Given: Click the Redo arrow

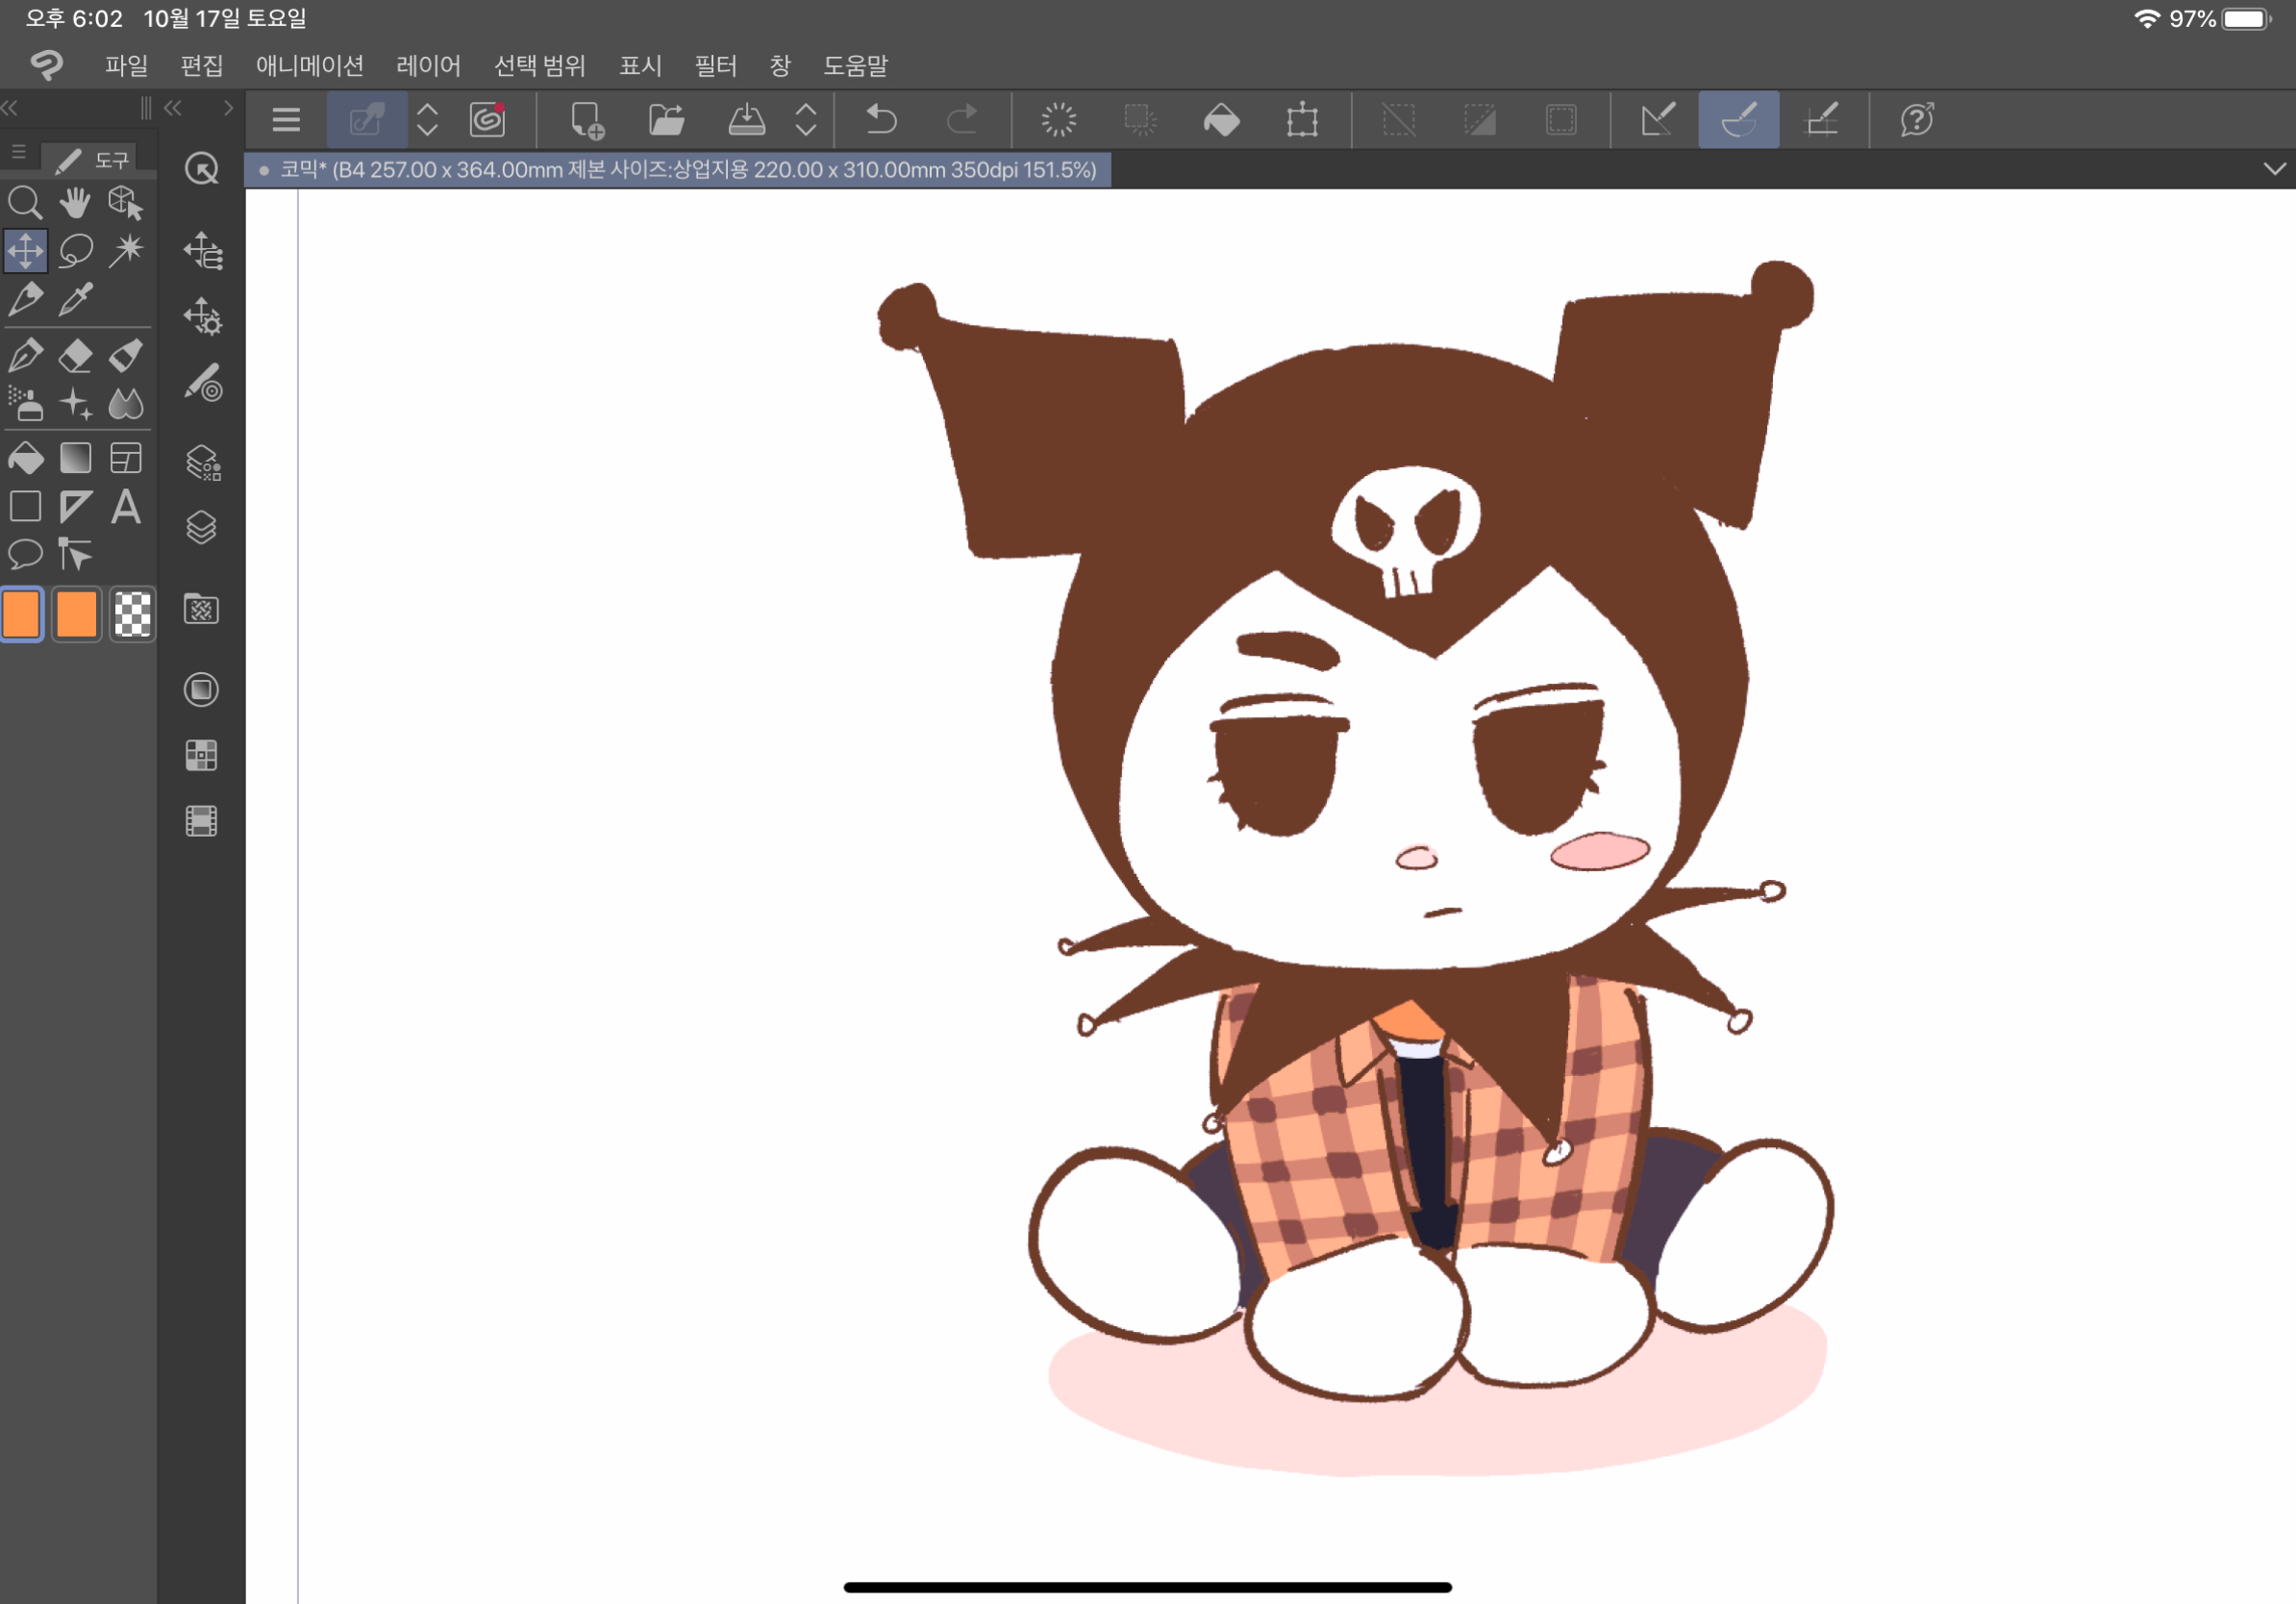Looking at the screenshot, I should click(962, 120).
